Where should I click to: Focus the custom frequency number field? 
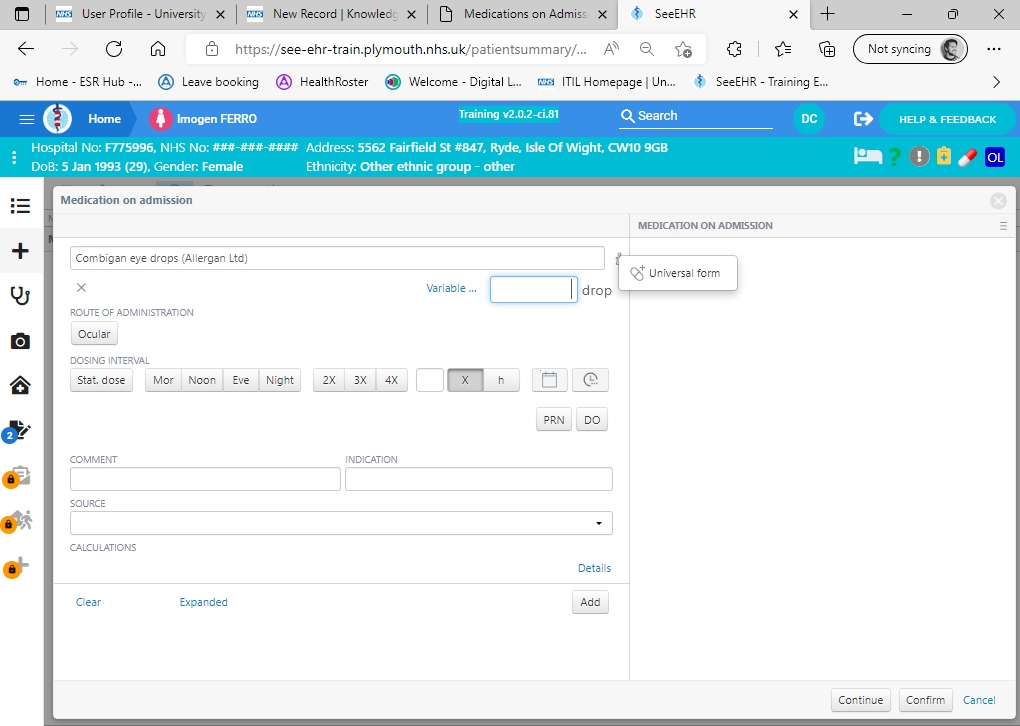[430, 380]
